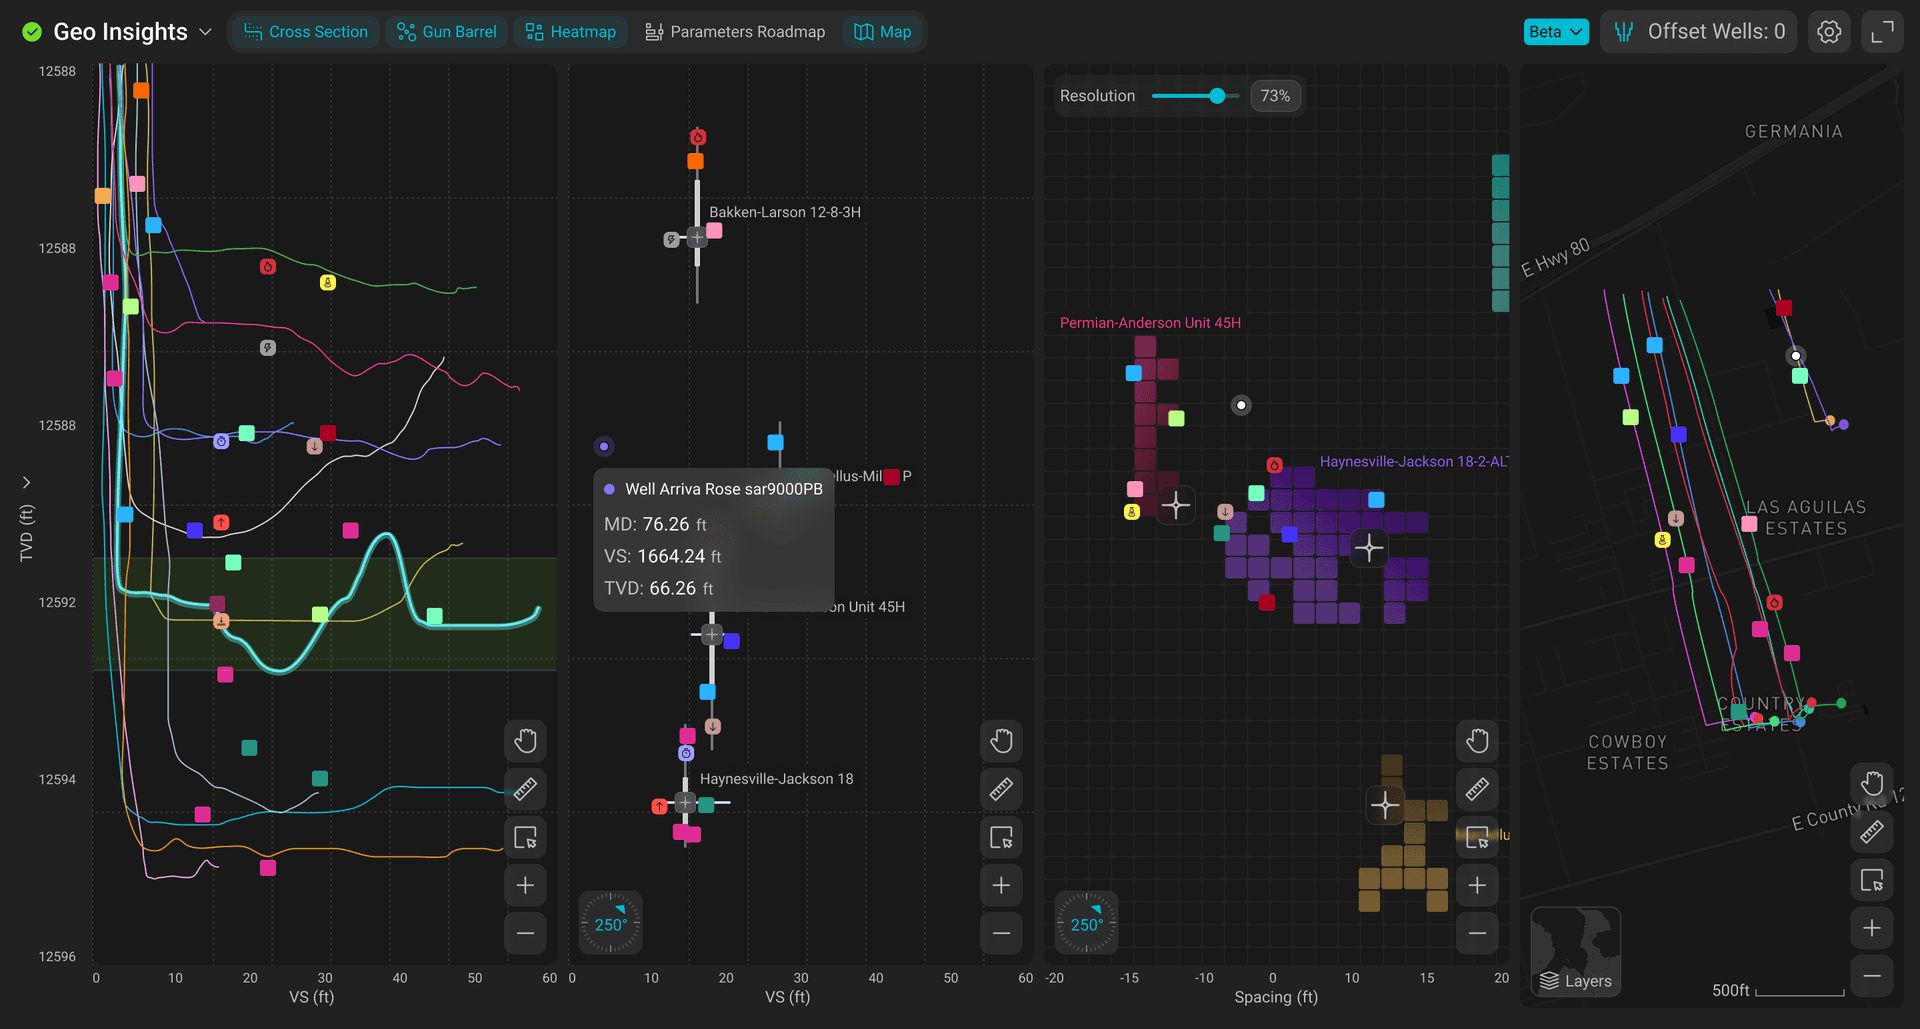Zoom out on the Map
Screen dimensions: 1920x1029
[1872, 976]
